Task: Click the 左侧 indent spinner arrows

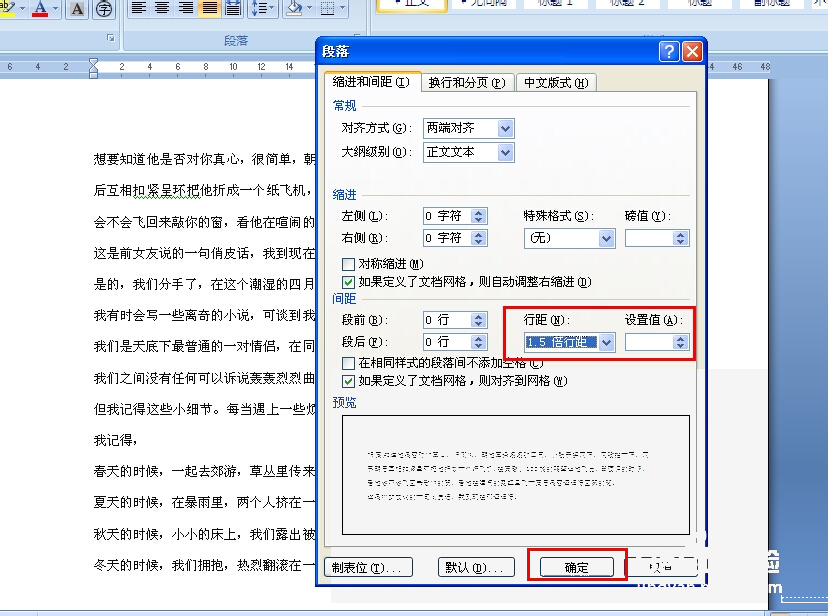Action: (x=478, y=216)
